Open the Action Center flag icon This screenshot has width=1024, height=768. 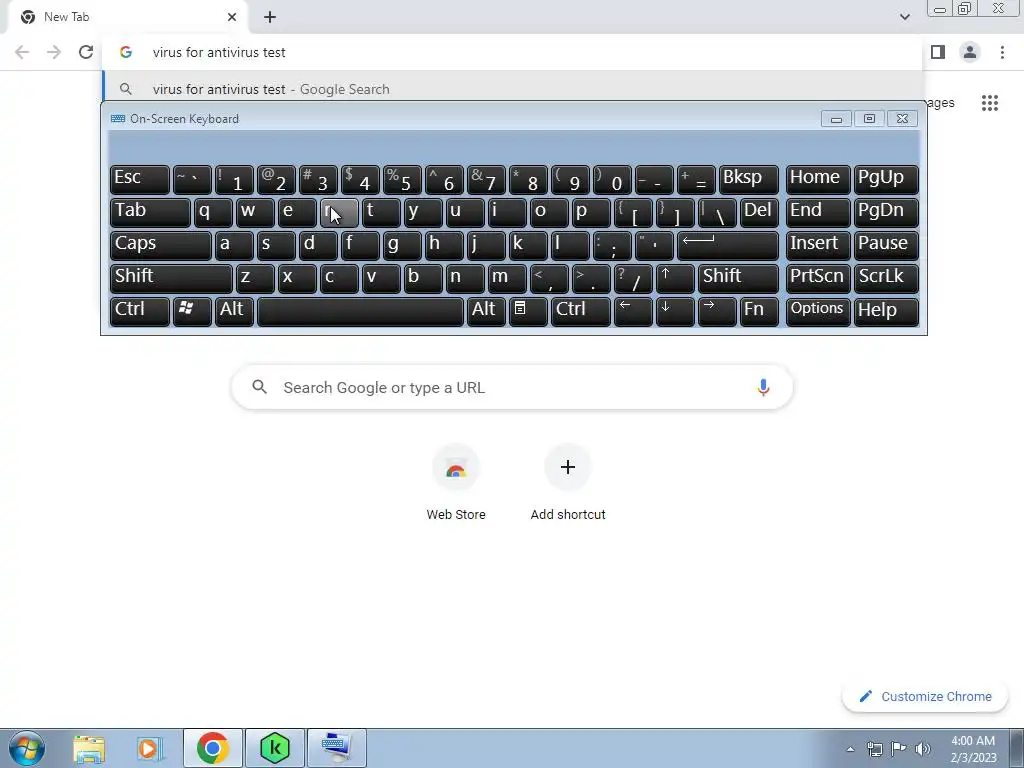899,749
